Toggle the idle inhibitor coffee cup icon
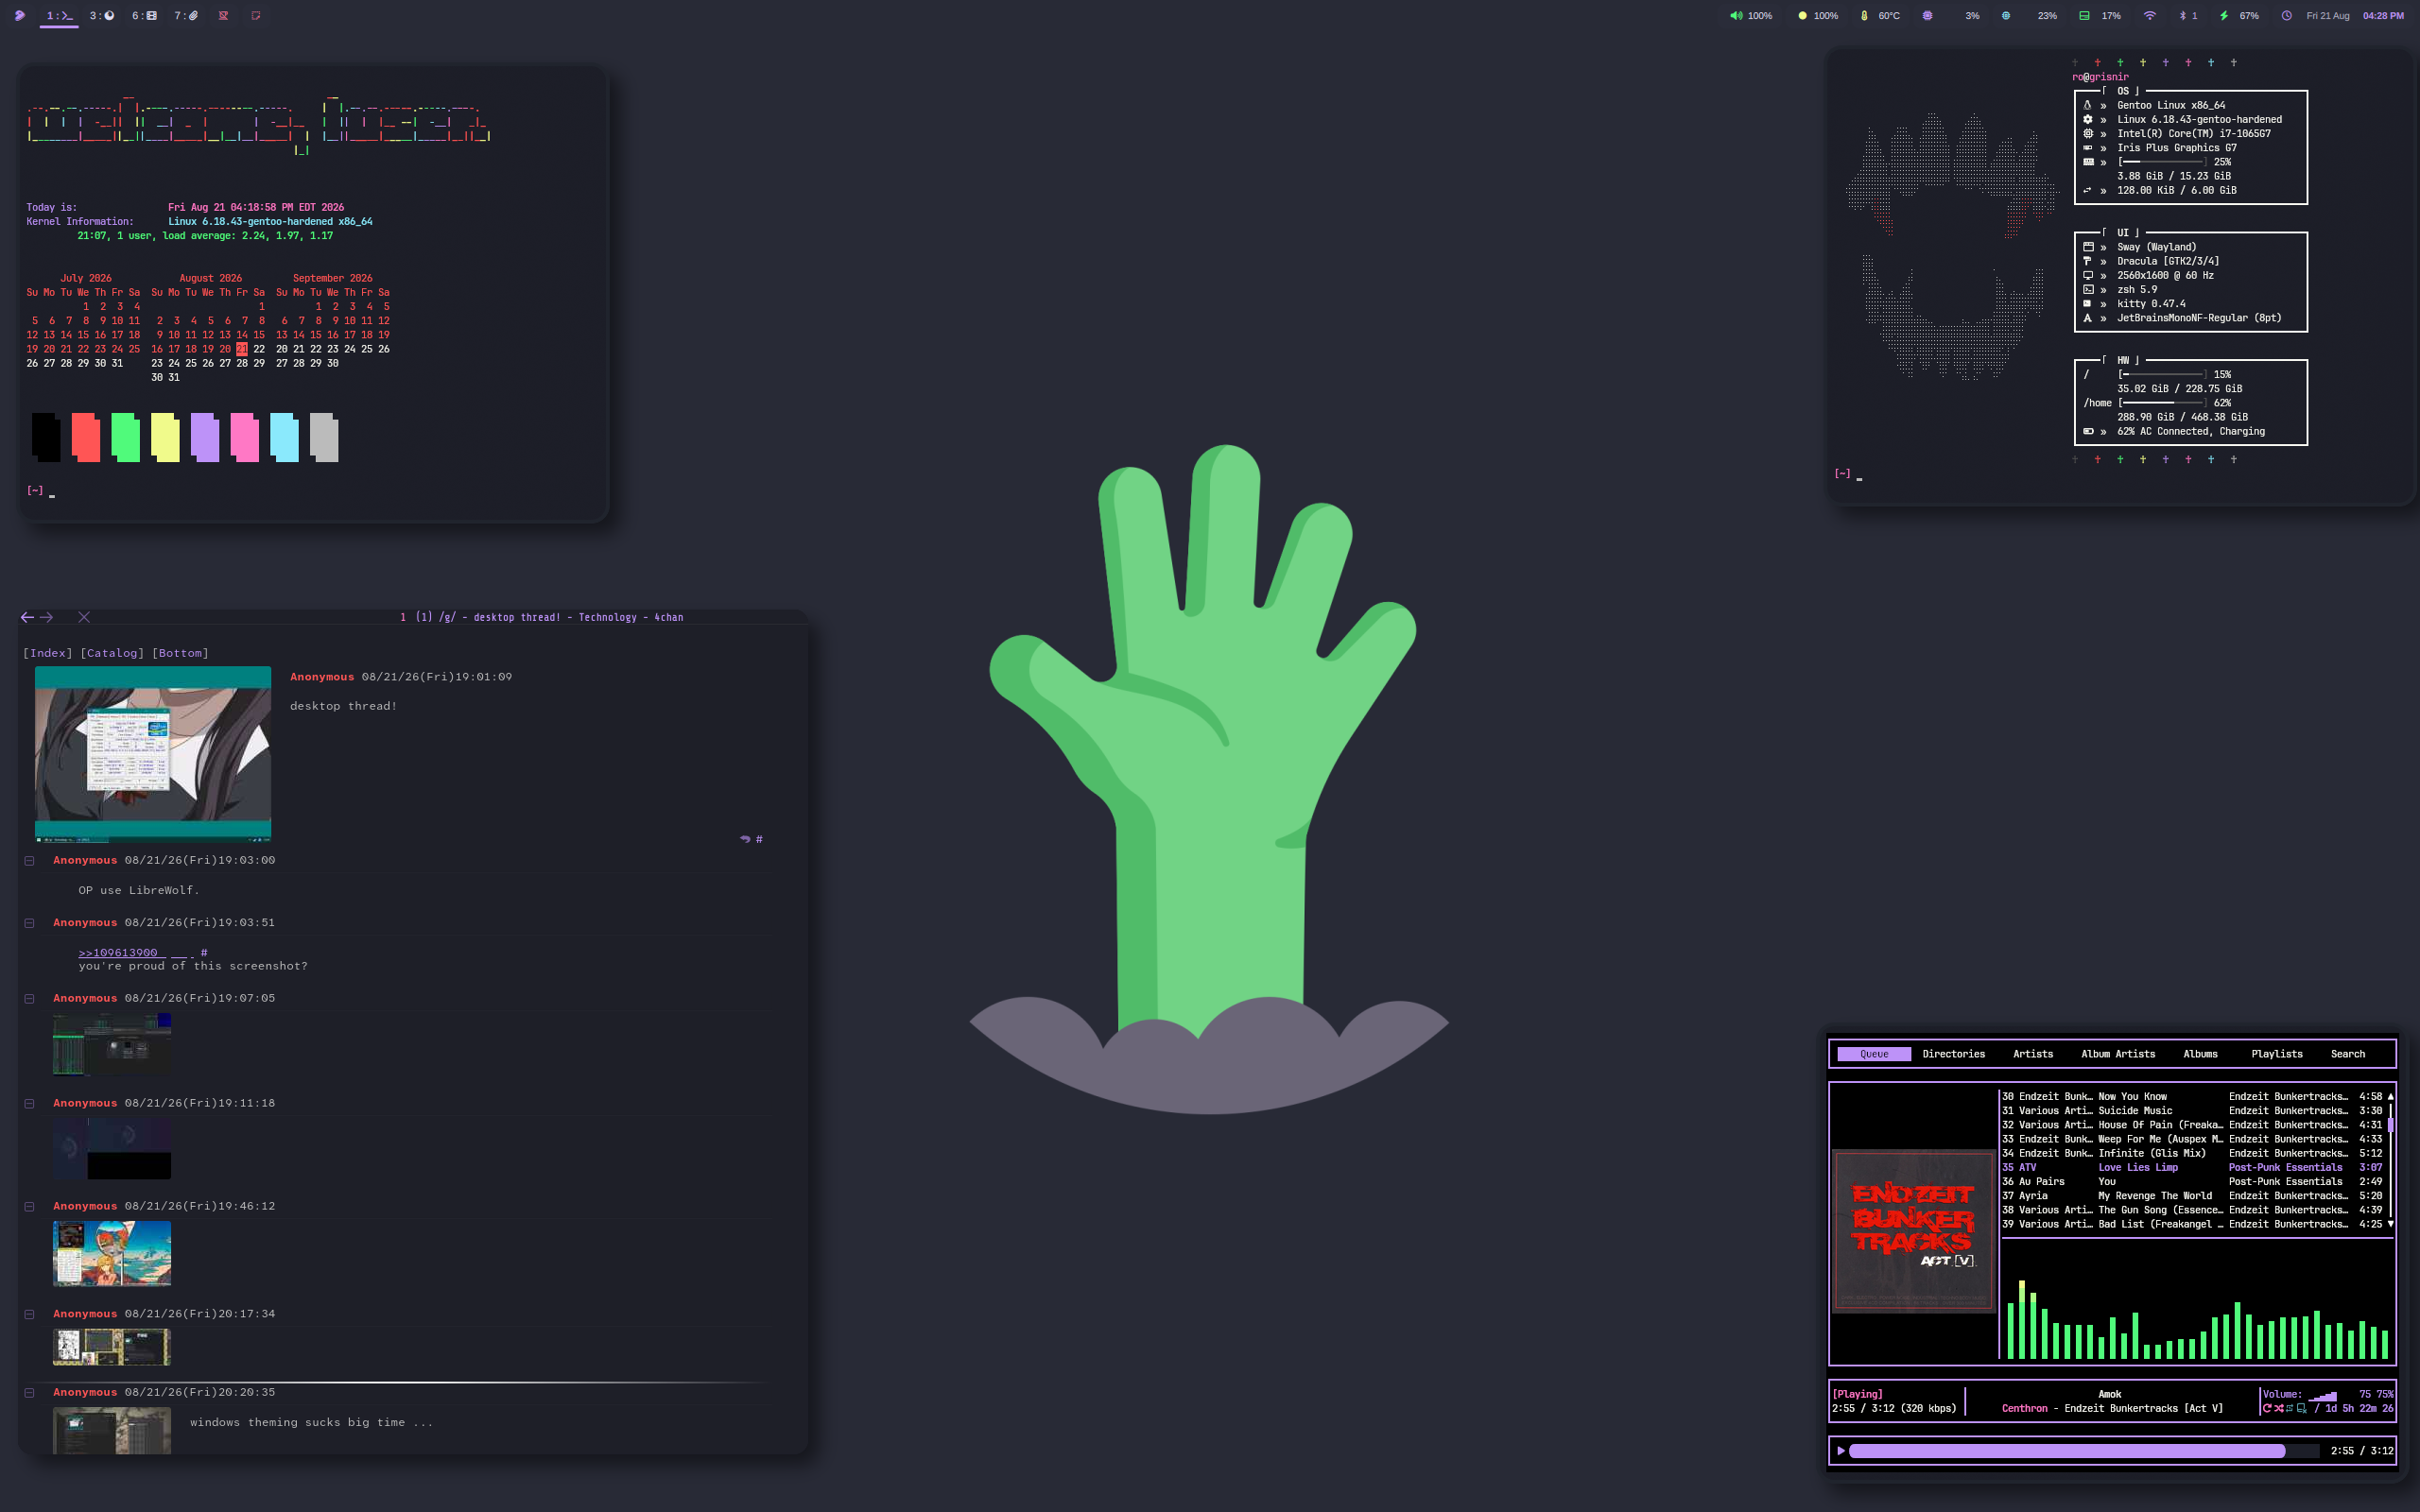Viewport: 2420px width, 1512px height. pos(223,16)
